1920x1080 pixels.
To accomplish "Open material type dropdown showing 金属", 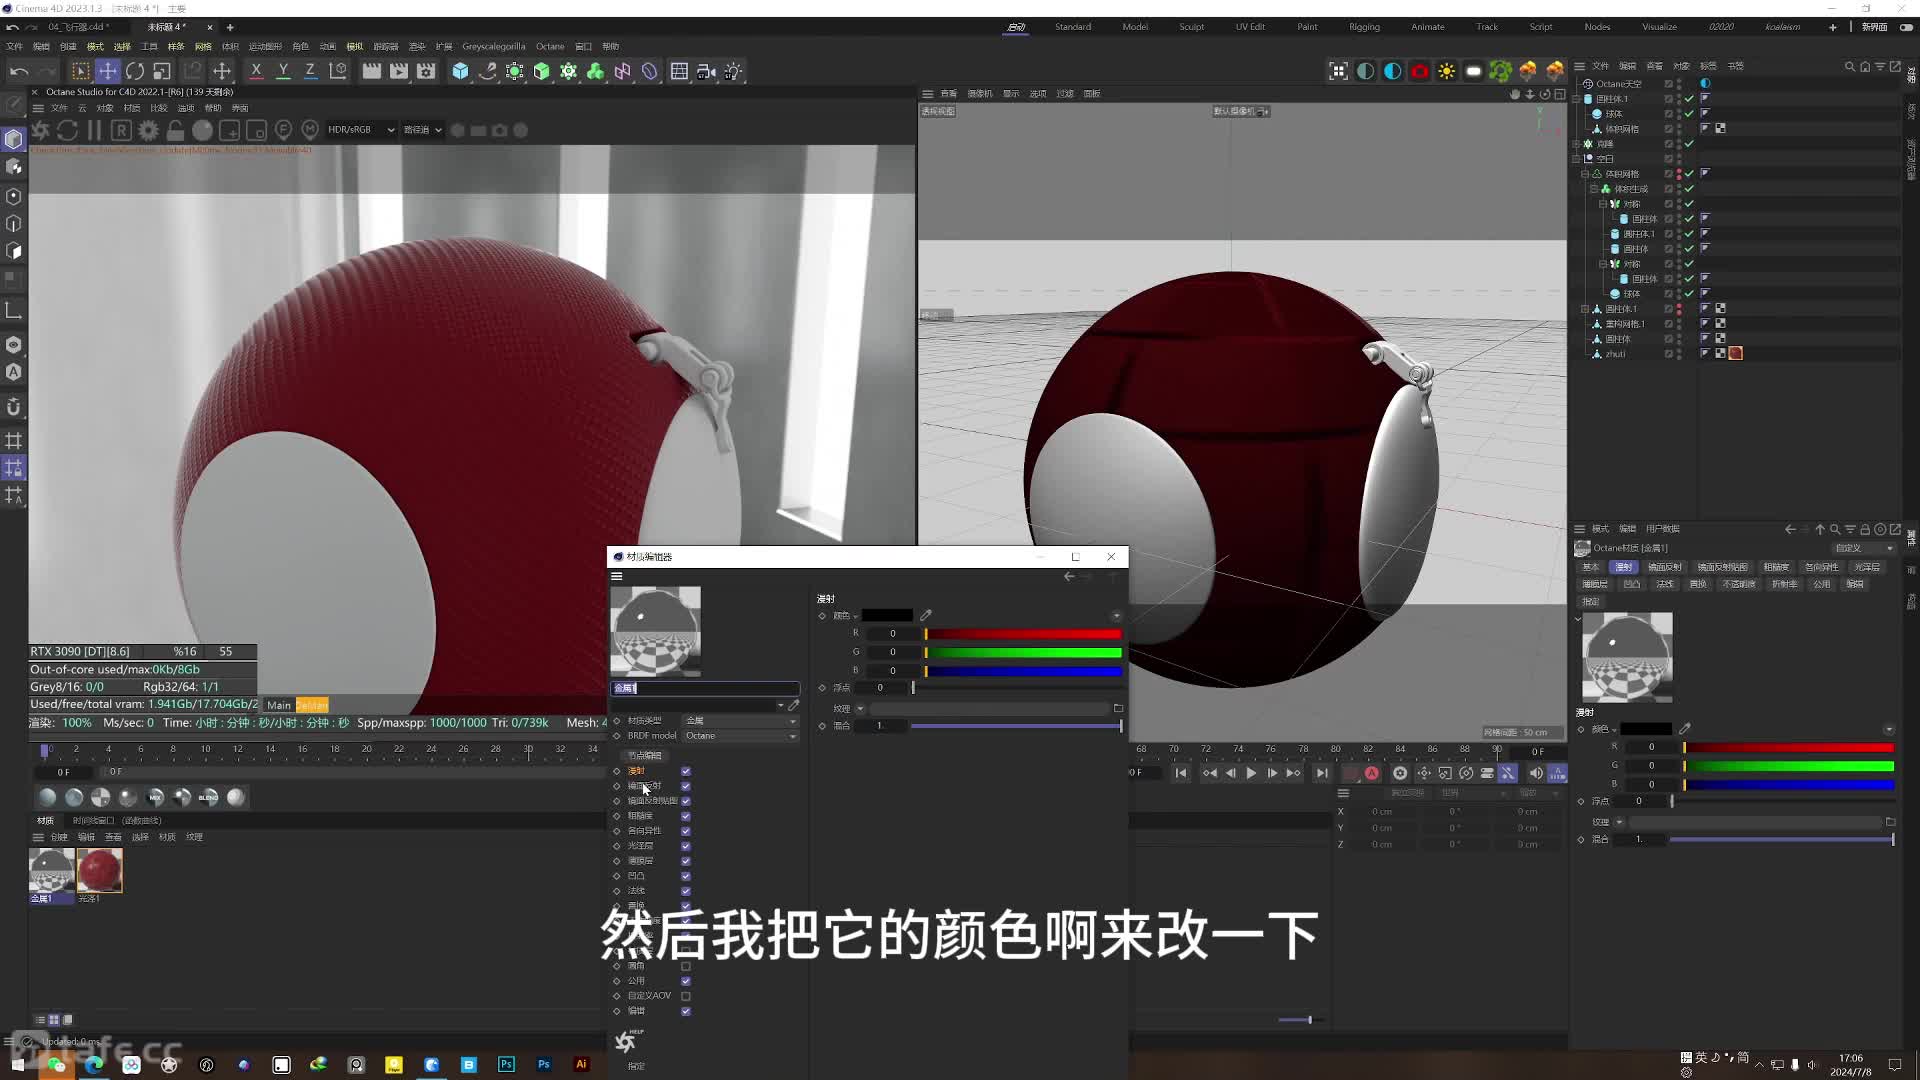I will click(x=740, y=720).
